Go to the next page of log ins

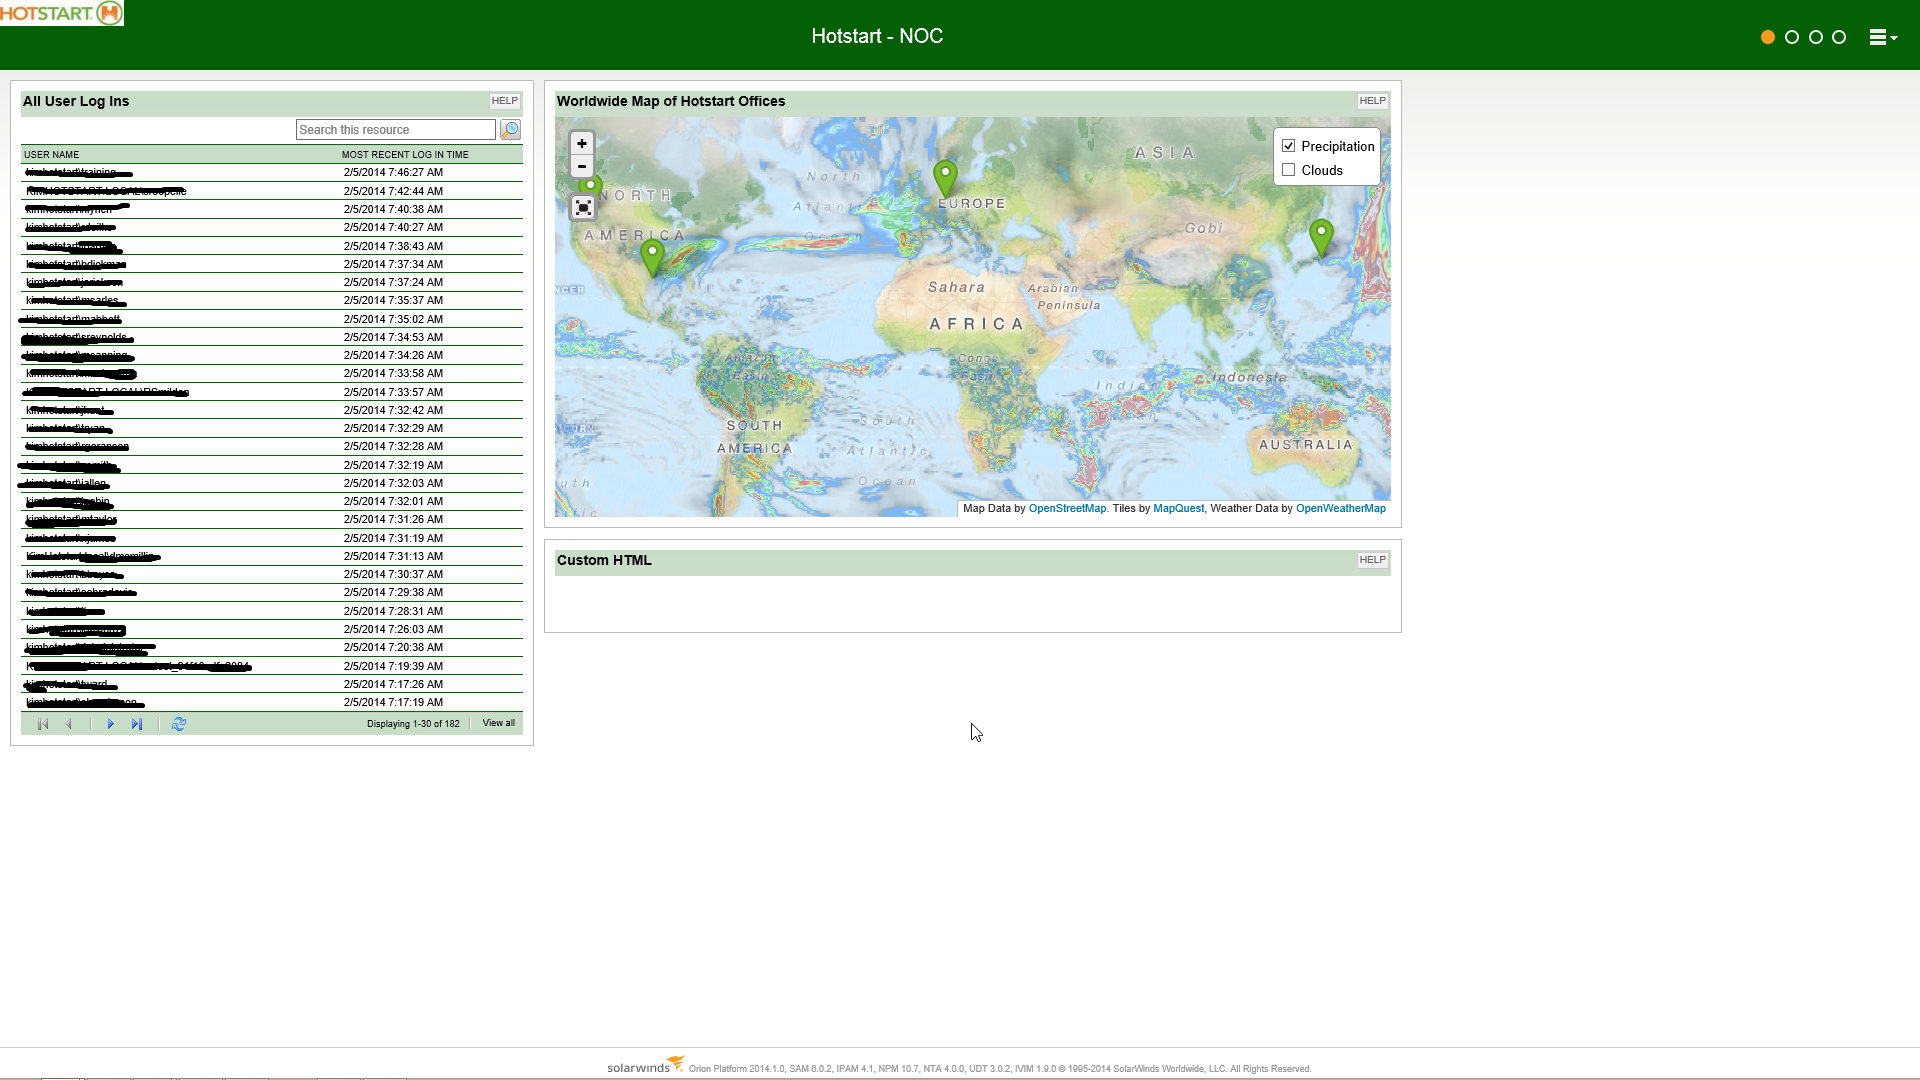click(x=111, y=724)
